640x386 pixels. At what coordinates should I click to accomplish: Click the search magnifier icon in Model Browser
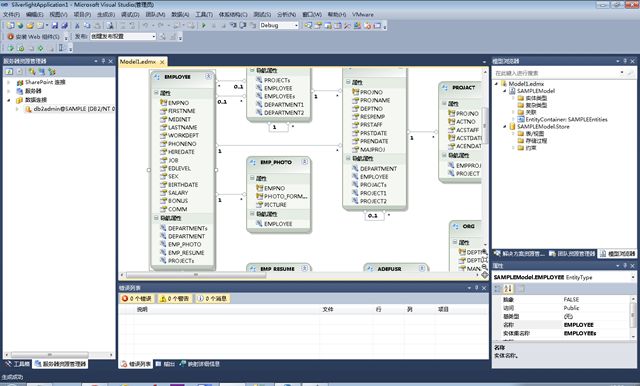(631, 73)
